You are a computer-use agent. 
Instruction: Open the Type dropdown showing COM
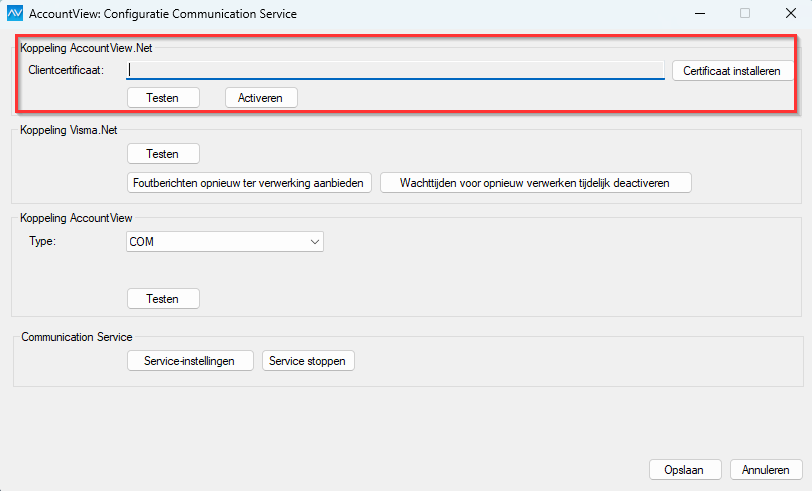click(x=225, y=242)
